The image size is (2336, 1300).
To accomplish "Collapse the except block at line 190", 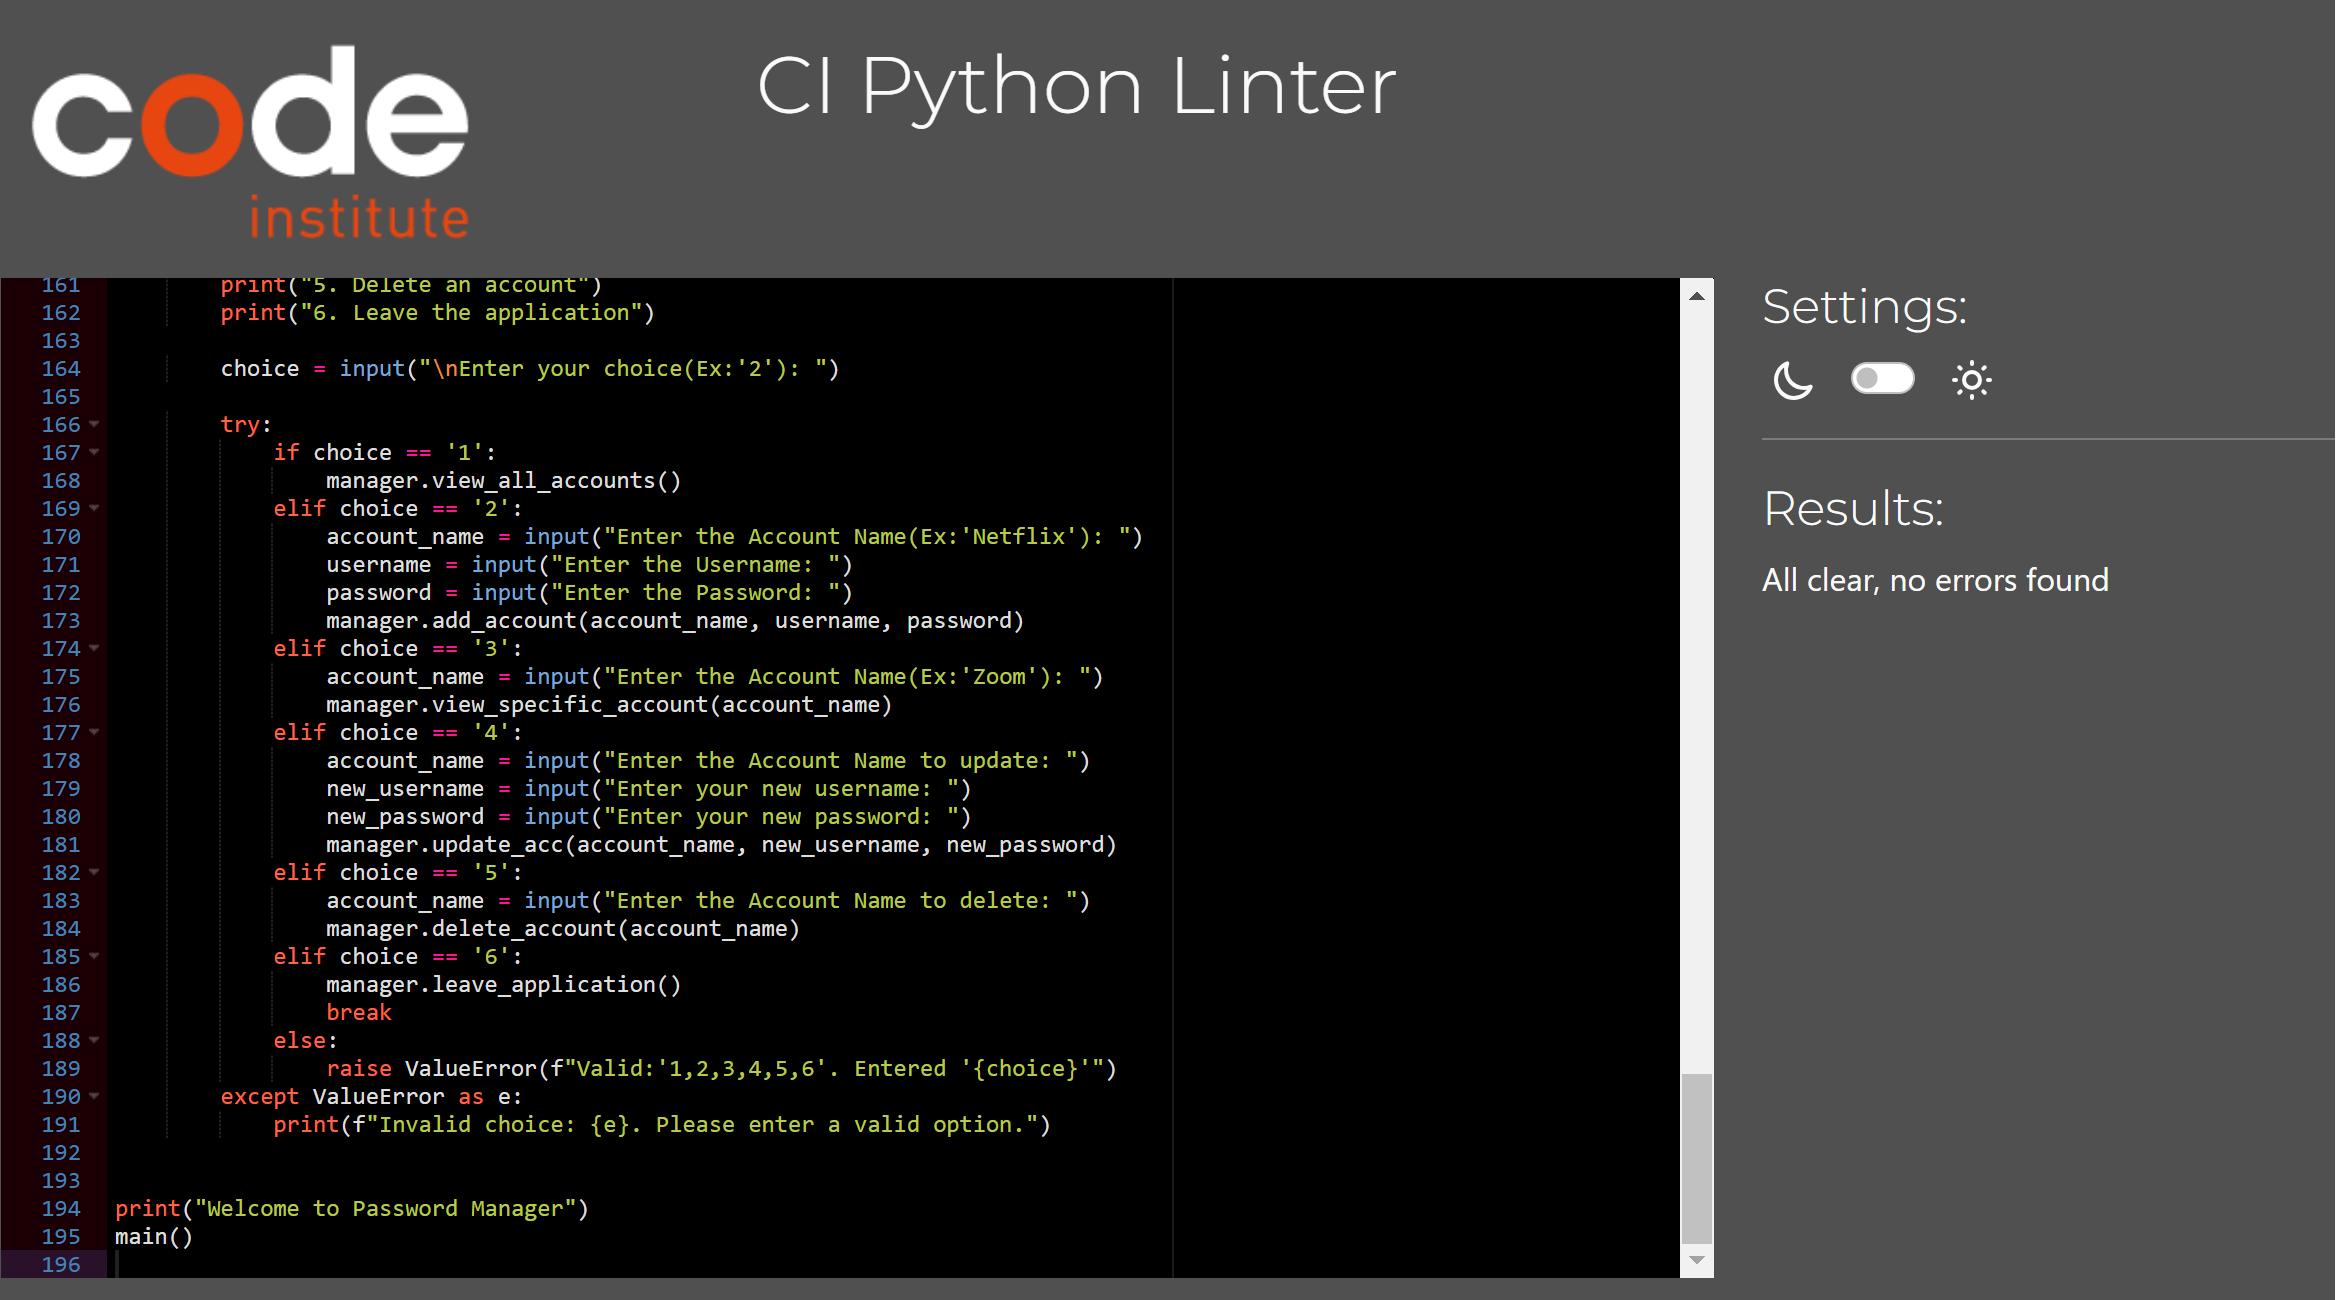I will pyautogui.click(x=95, y=1096).
